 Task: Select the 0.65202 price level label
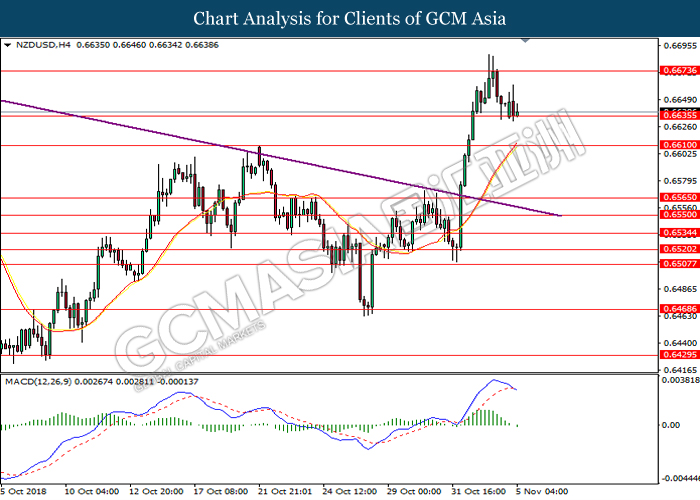point(679,249)
